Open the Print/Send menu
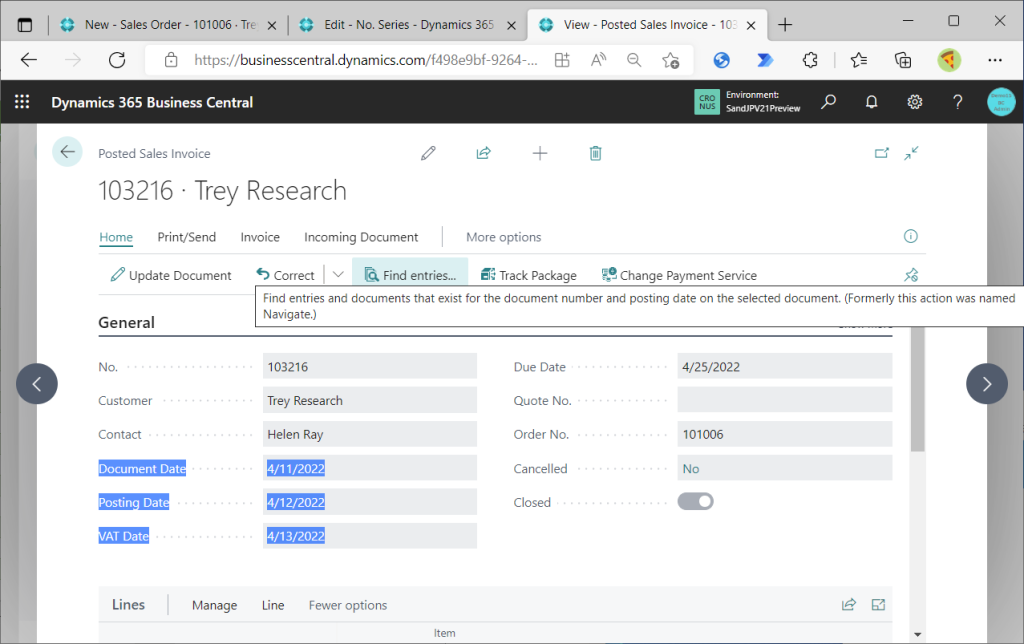This screenshot has height=644, width=1024. (x=186, y=237)
